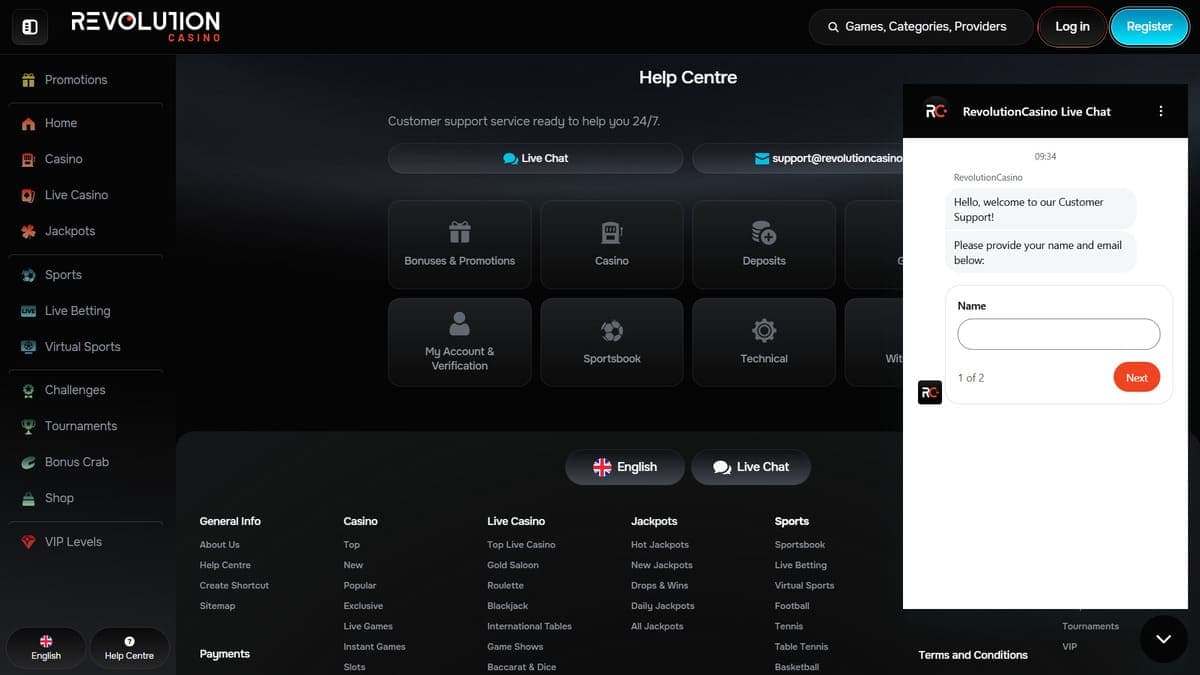Open Drops & Wins footer link
Viewport: 1200px width, 675px height.
click(660, 586)
